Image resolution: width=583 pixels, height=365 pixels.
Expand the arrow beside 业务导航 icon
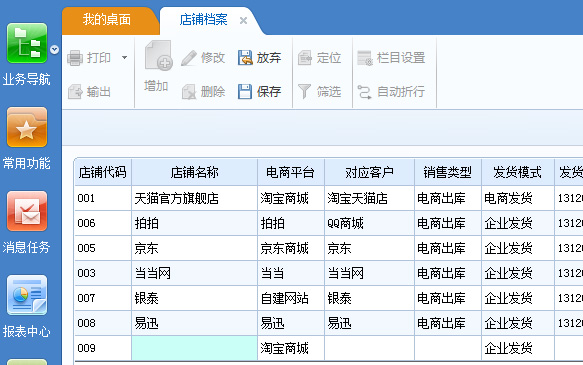54,49
